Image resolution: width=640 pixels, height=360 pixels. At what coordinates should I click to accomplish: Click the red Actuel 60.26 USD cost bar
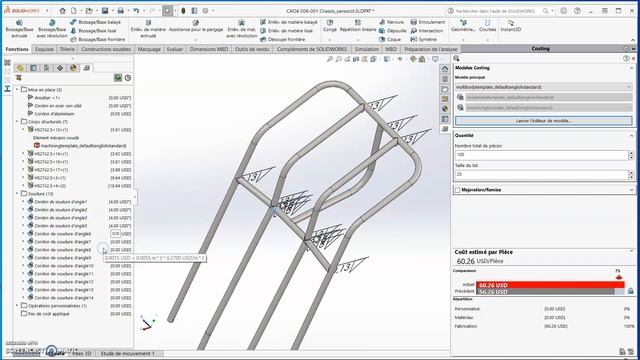point(550,285)
